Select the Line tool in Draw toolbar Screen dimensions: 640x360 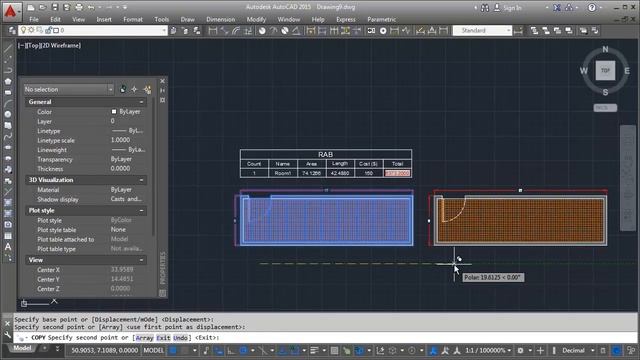(8, 49)
